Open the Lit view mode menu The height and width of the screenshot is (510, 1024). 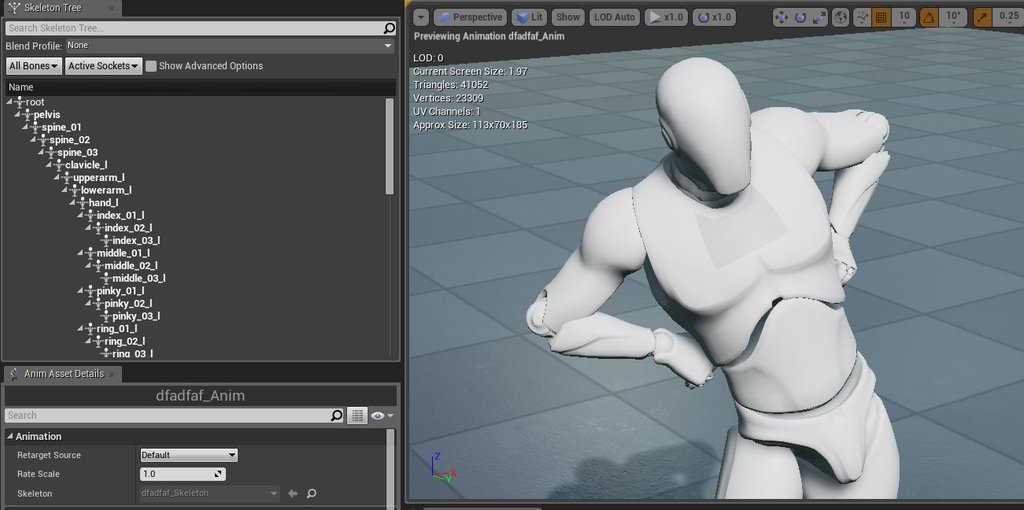click(x=530, y=18)
